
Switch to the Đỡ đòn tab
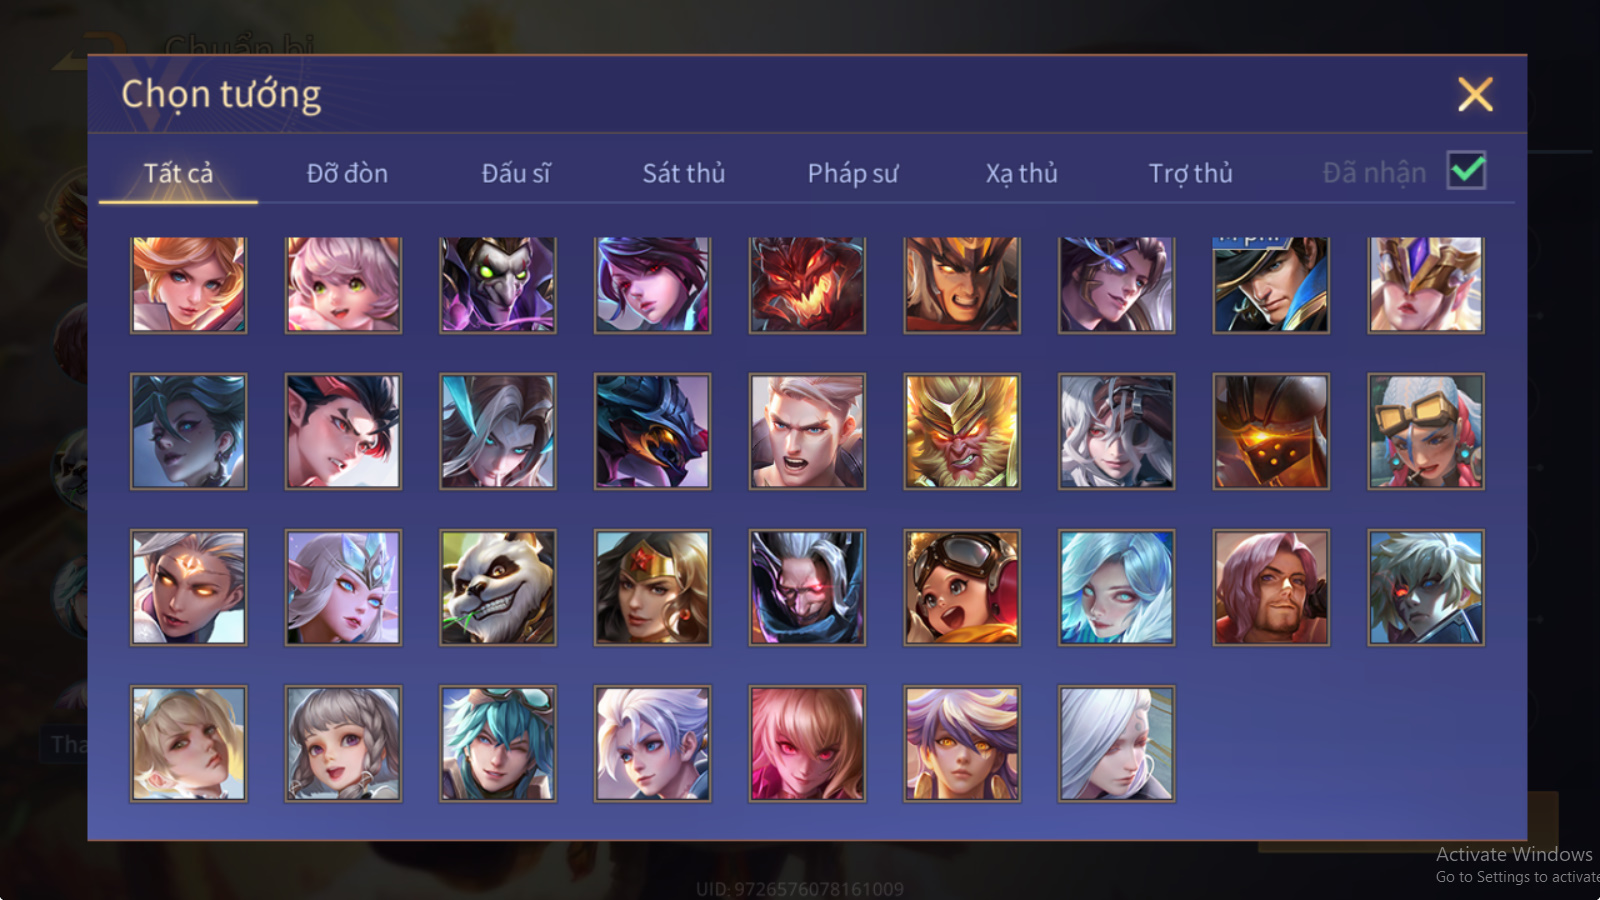[x=347, y=173]
